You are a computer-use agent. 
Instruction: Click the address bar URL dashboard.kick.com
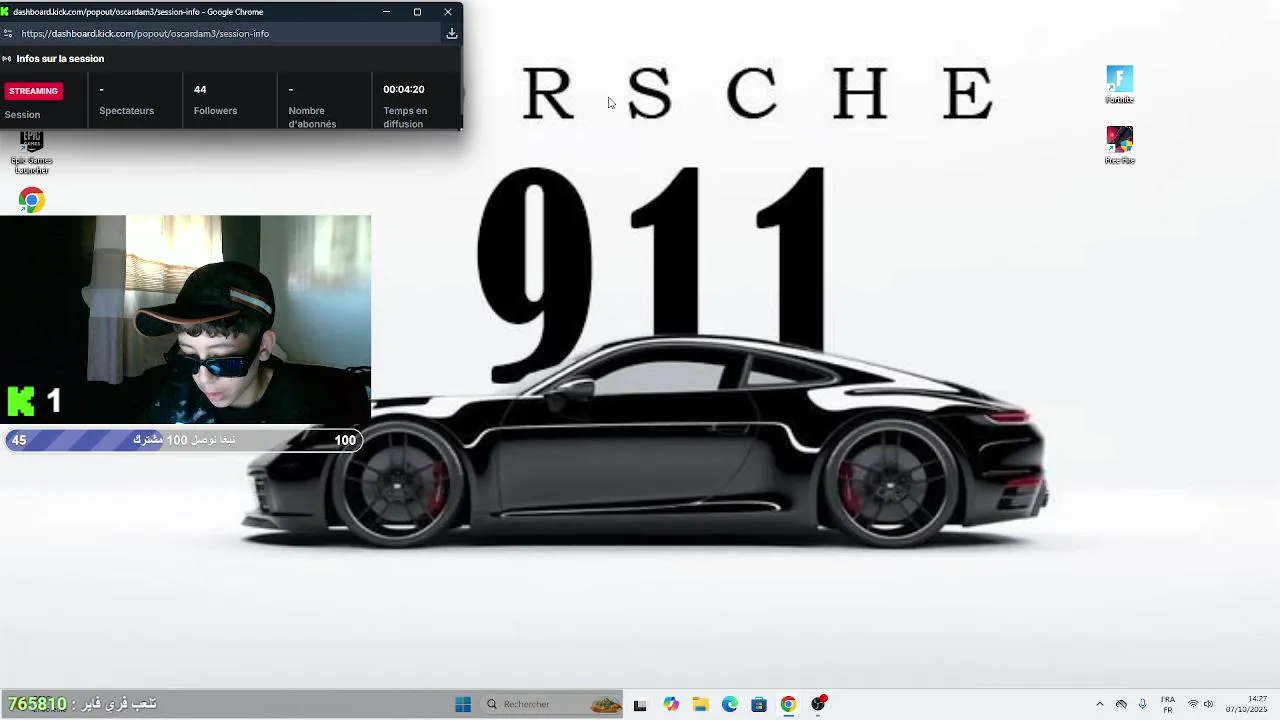coord(145,33)
